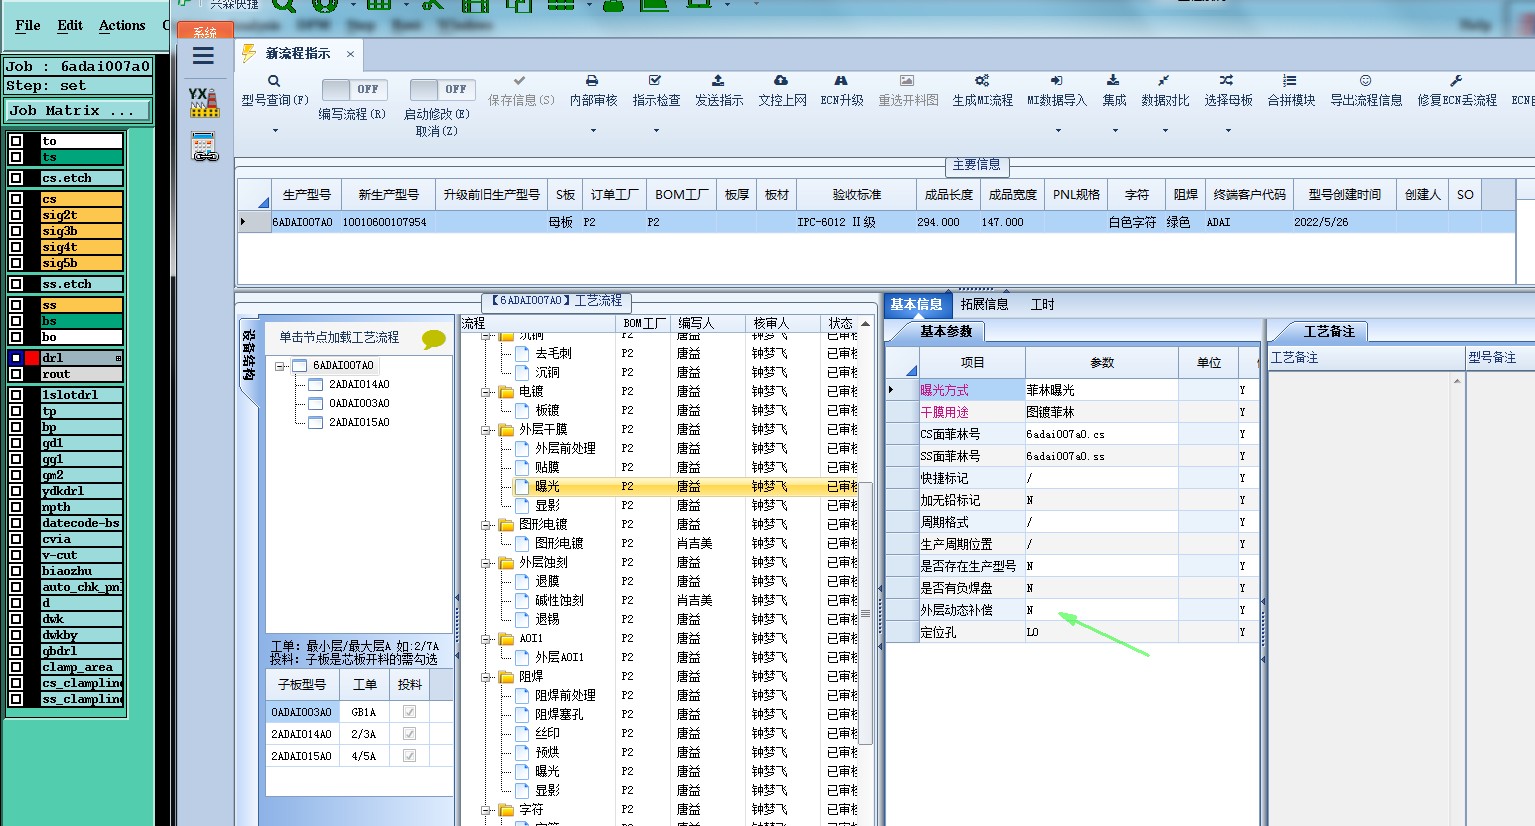Click the 选择母板 shuffle icon
The width and height of the screenshot is (1535, 826).
pyautogui.click(x=1227, y=80)
